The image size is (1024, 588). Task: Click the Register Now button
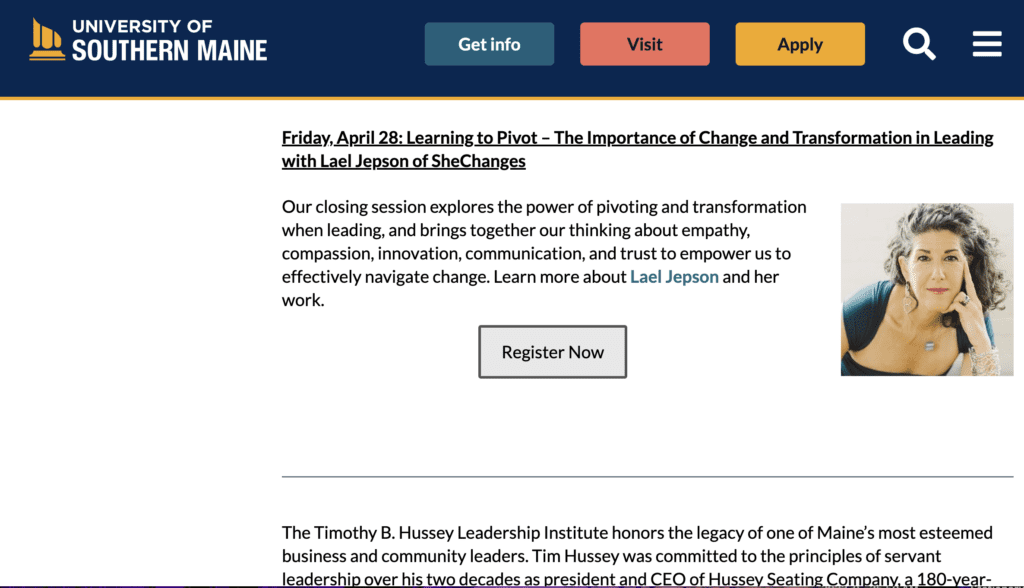pyautogui.click(x=552, y=351)
